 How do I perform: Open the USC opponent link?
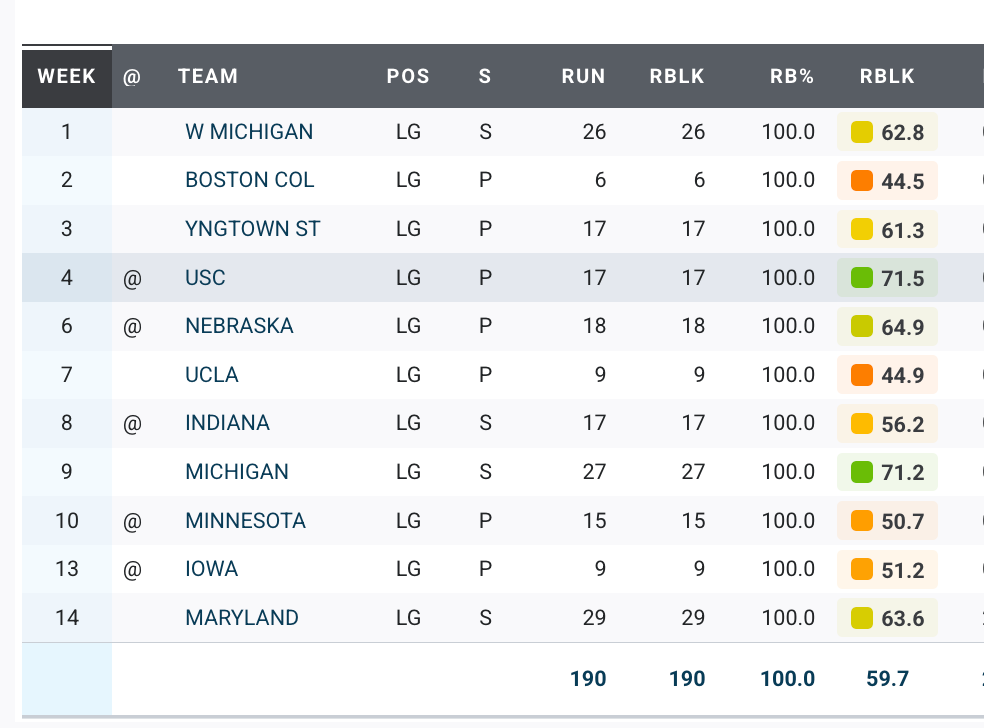pyautogui.click(x=206, y=278)
